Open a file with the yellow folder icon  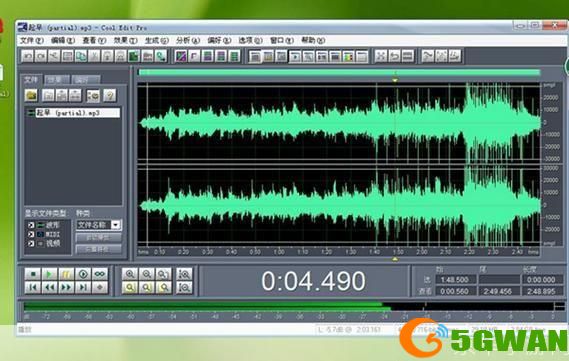pos(32,95)
